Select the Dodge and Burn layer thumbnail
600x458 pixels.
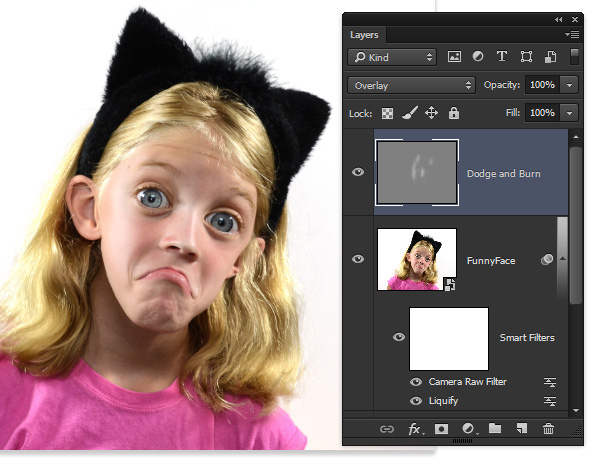pos(417,173)
